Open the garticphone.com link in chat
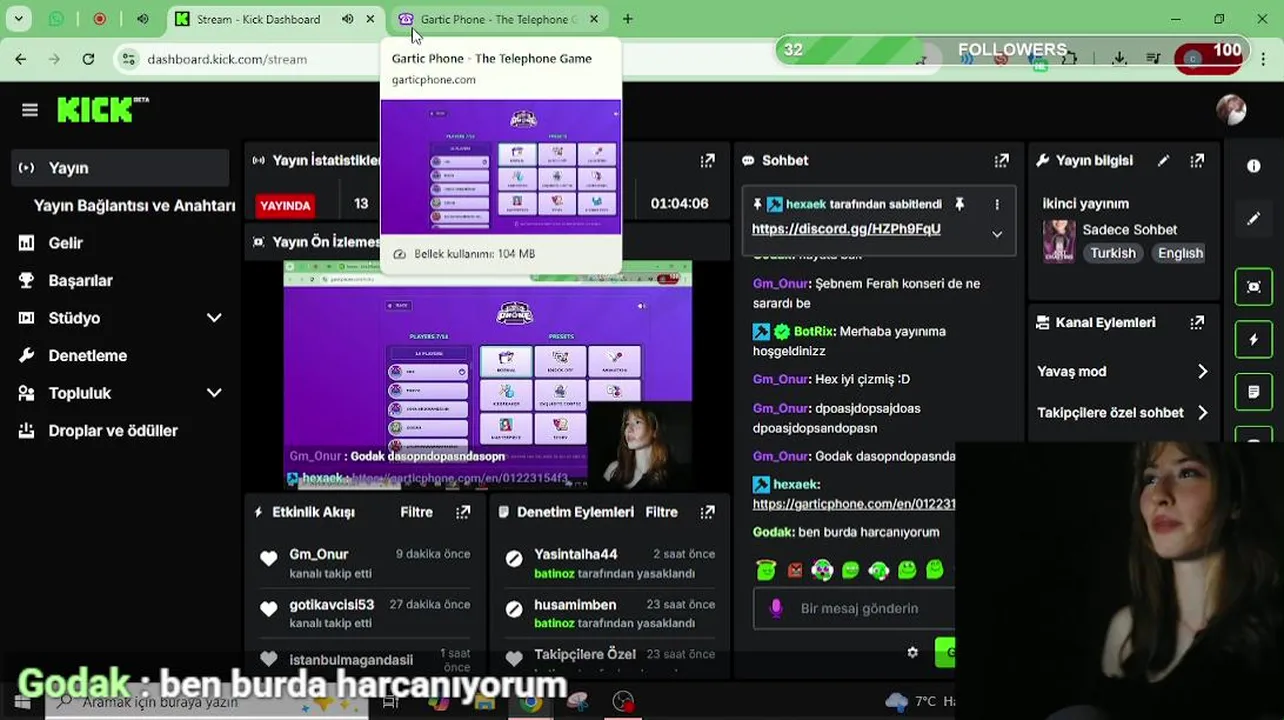1284x720 pixels. coord(854,504)
